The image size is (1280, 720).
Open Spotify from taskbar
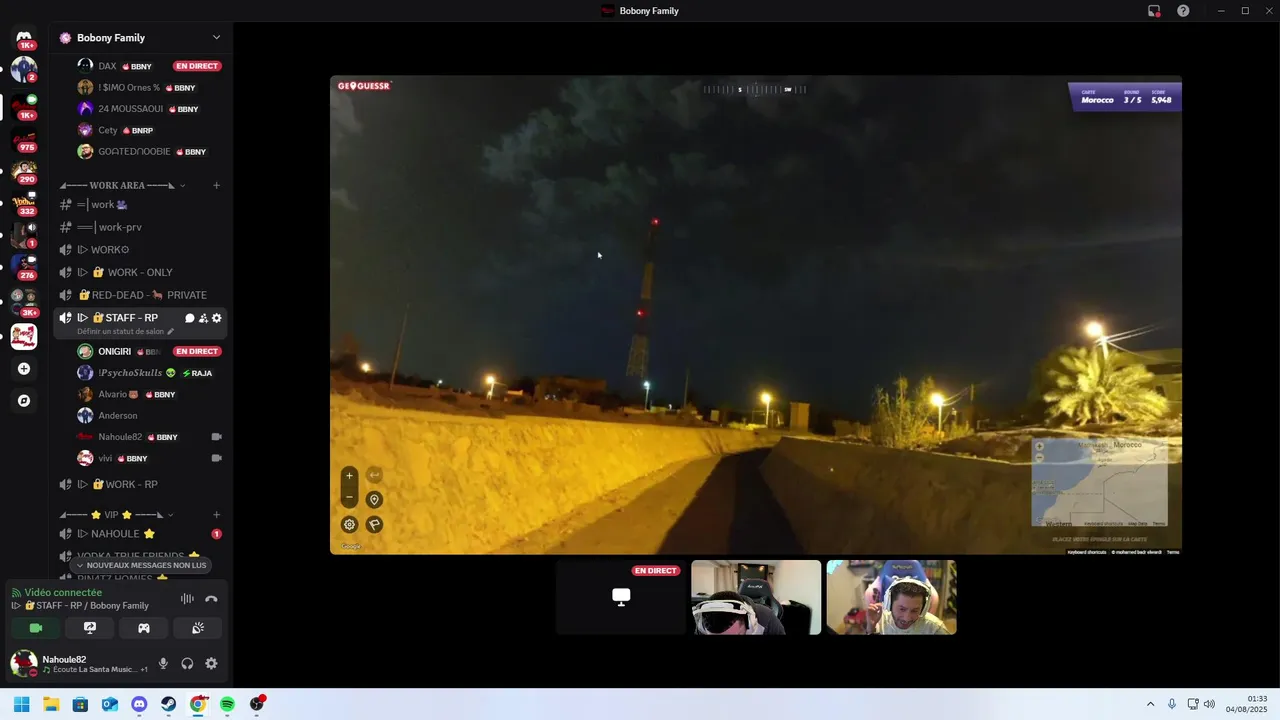(227, 704)
